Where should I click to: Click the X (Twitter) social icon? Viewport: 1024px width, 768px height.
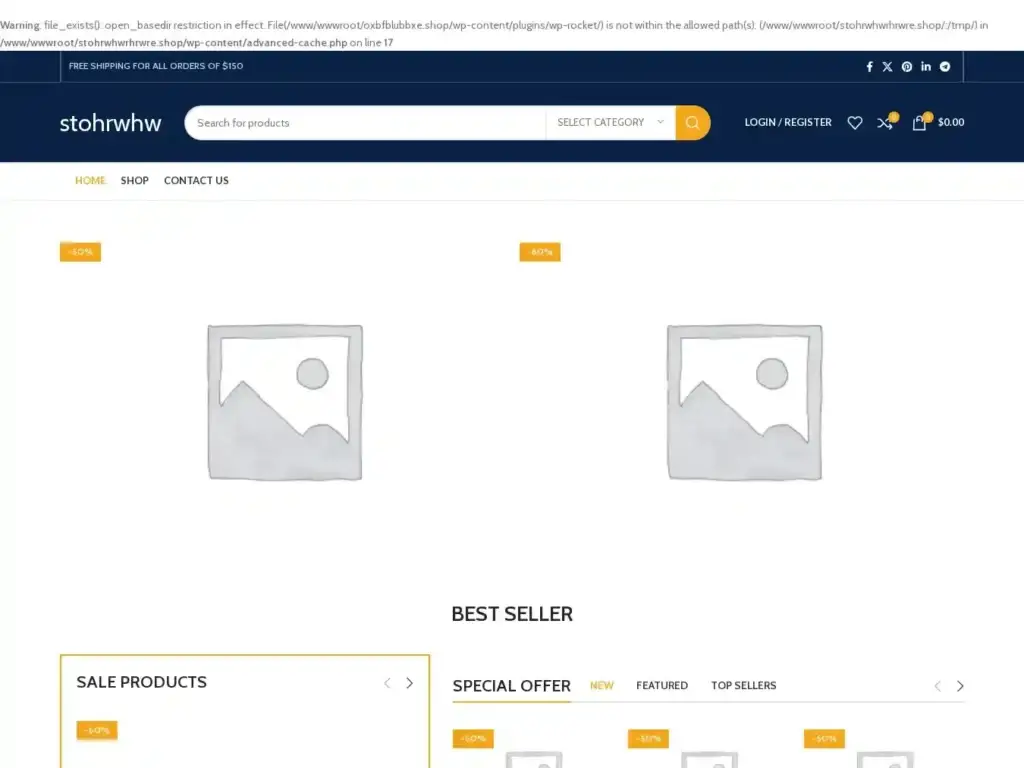point(887,67)
